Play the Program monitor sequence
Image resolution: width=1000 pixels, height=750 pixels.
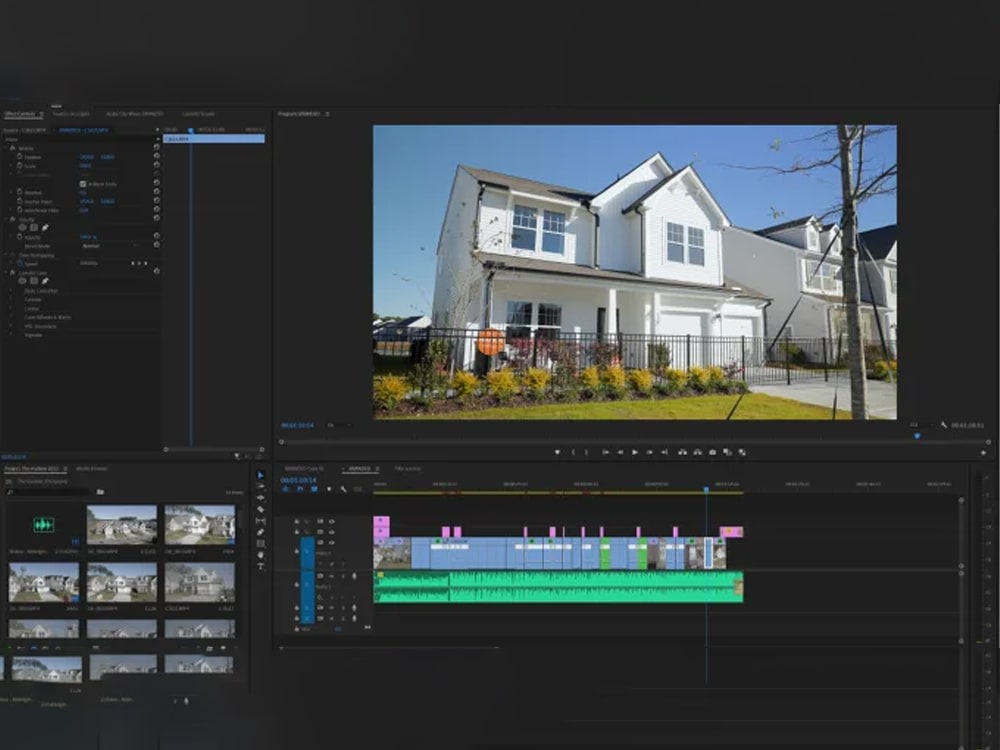635,452
